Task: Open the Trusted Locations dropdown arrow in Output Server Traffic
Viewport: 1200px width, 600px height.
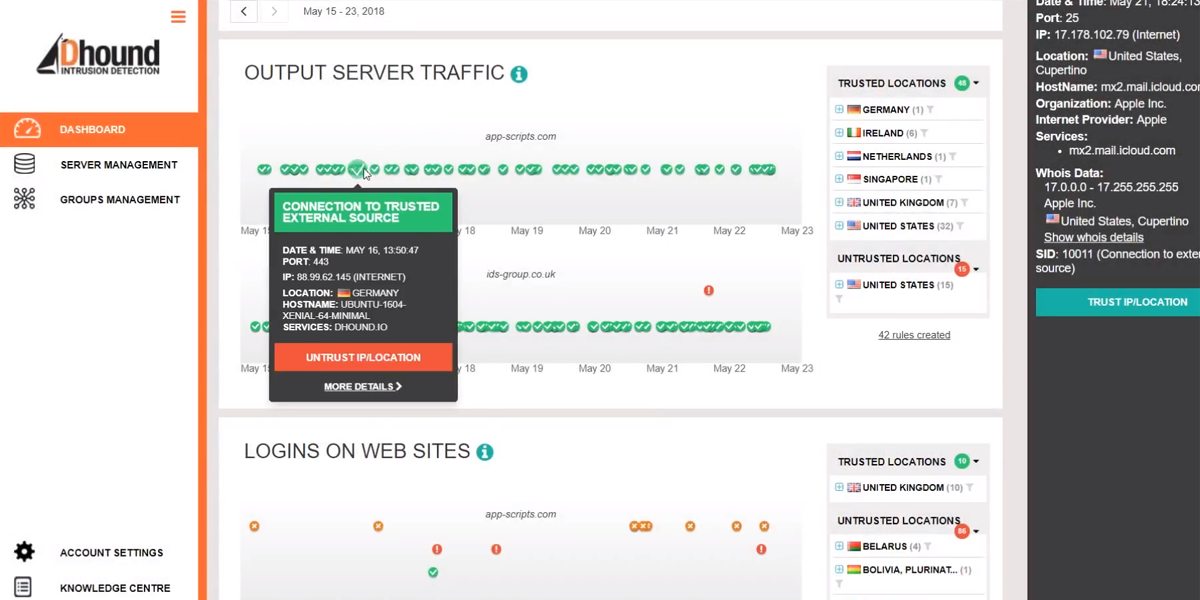Action: pyautogui.click(x=976, y=84)
